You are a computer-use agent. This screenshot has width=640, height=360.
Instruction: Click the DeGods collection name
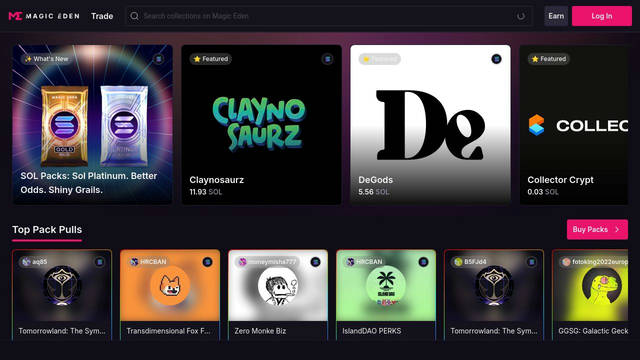coord(376,180)
